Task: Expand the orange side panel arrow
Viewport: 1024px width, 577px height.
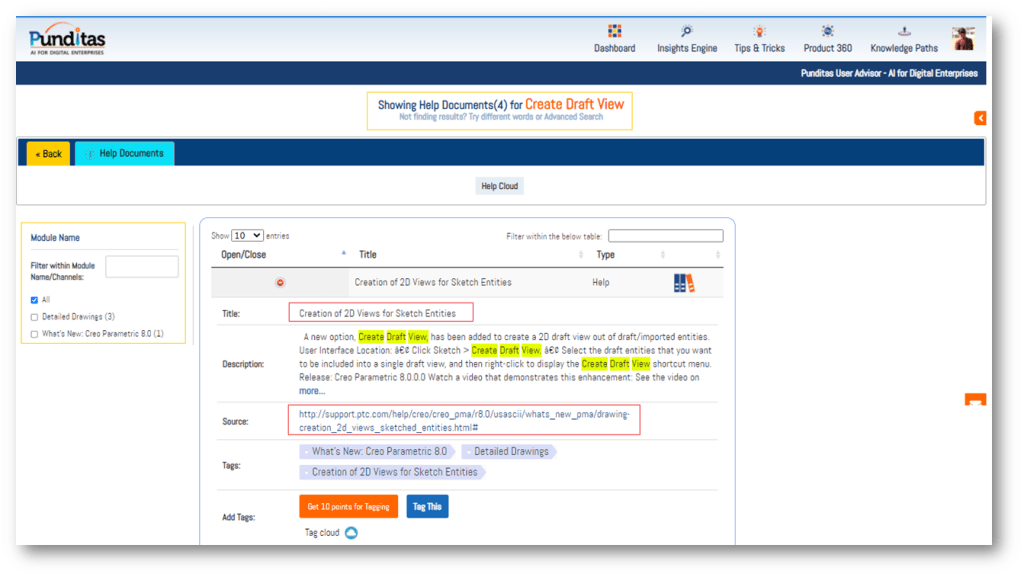Action: tap(980, 118)
